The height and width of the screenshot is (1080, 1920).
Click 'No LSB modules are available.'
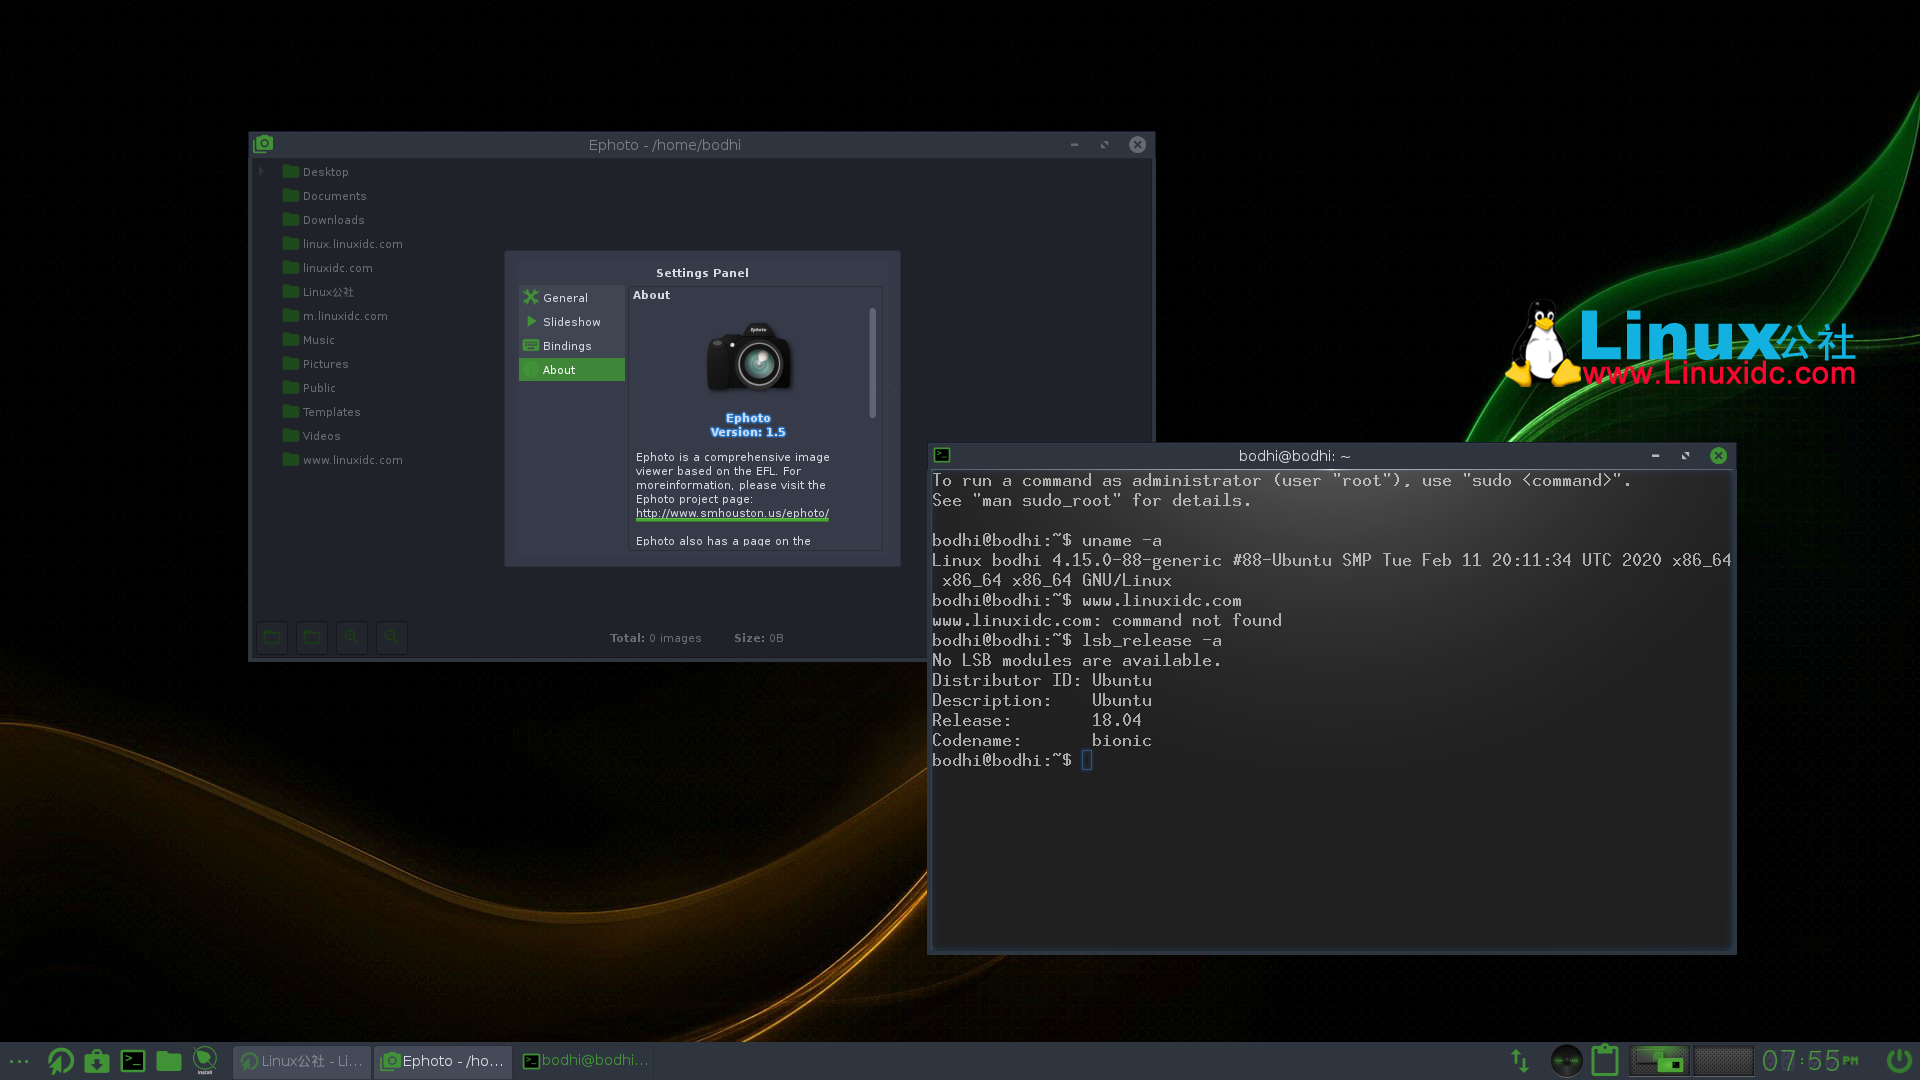(1077, 661)
